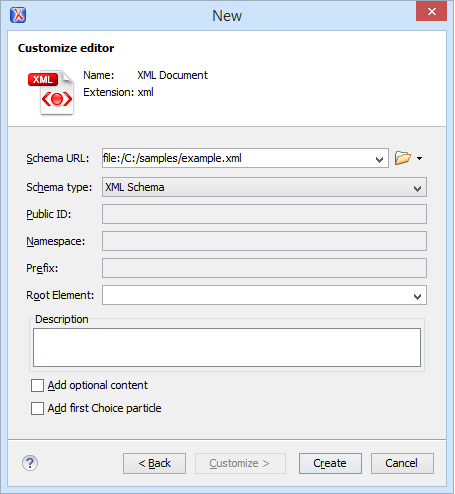This screenshot has width=455, height=494.
Task: Enable Add optional content checkbox
Action: coord(37,385)
